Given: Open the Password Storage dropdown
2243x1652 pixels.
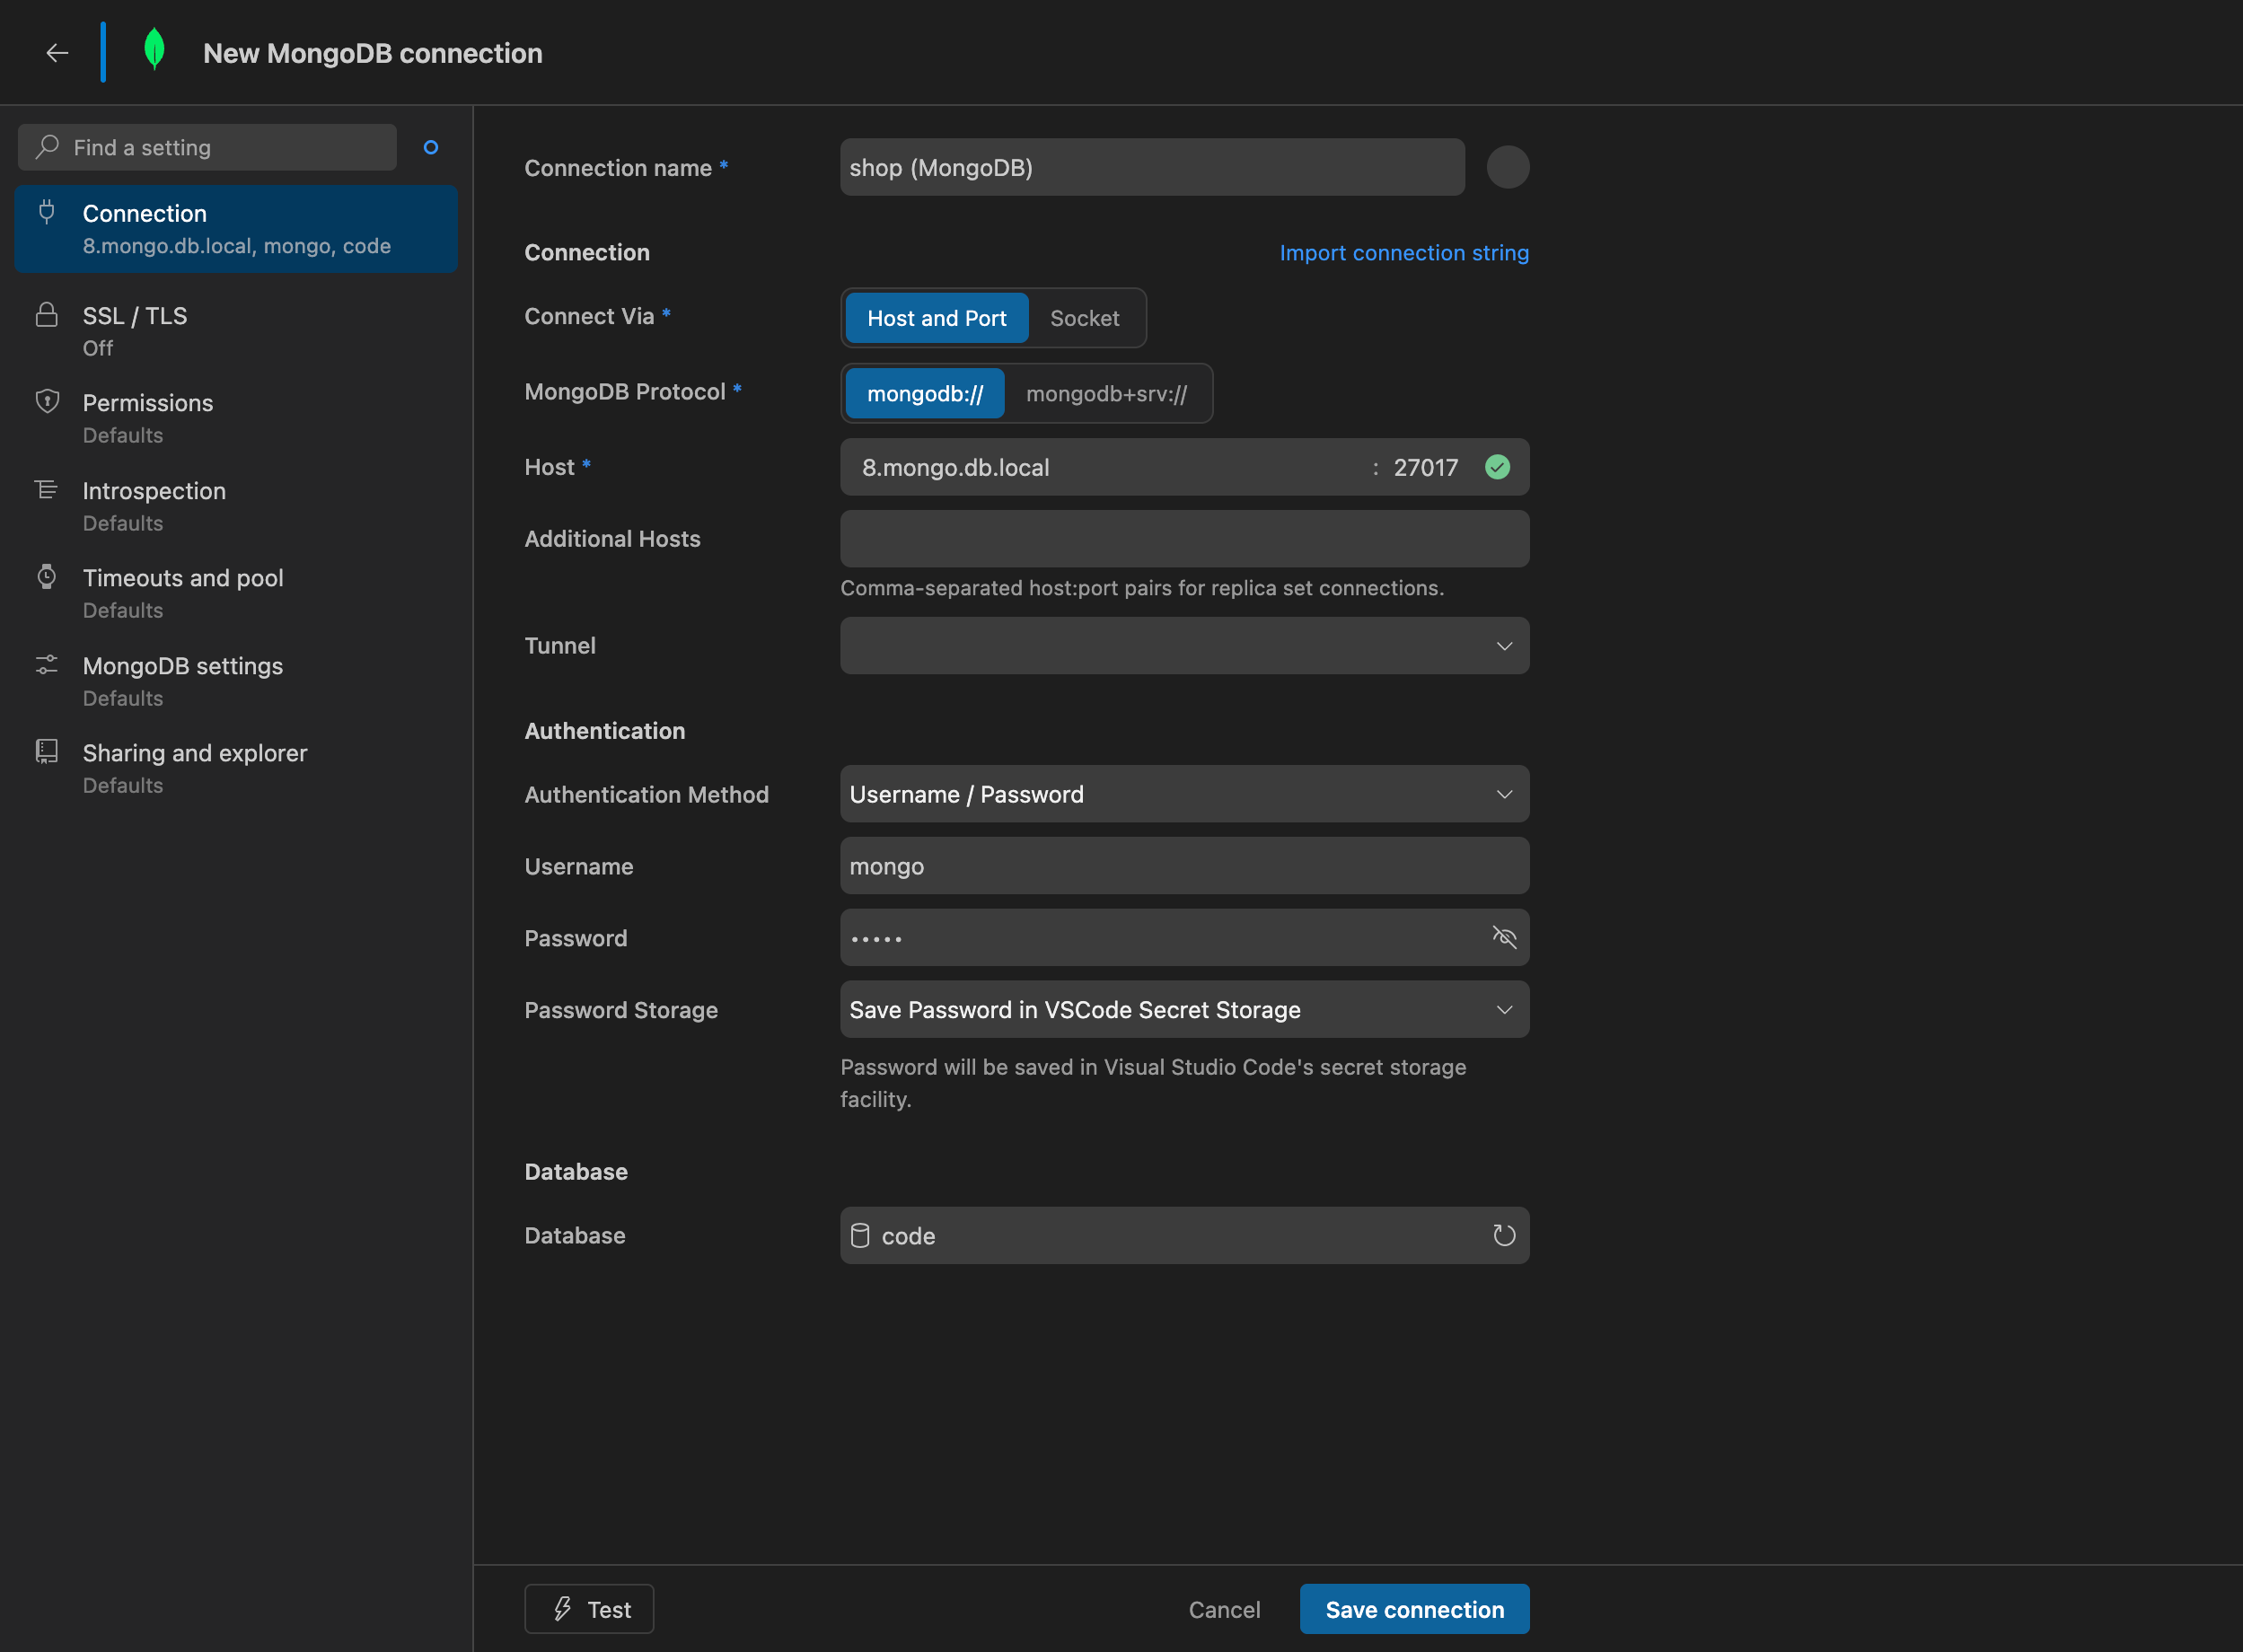Looking at the screenshot, I should tap(1184, 1010).
